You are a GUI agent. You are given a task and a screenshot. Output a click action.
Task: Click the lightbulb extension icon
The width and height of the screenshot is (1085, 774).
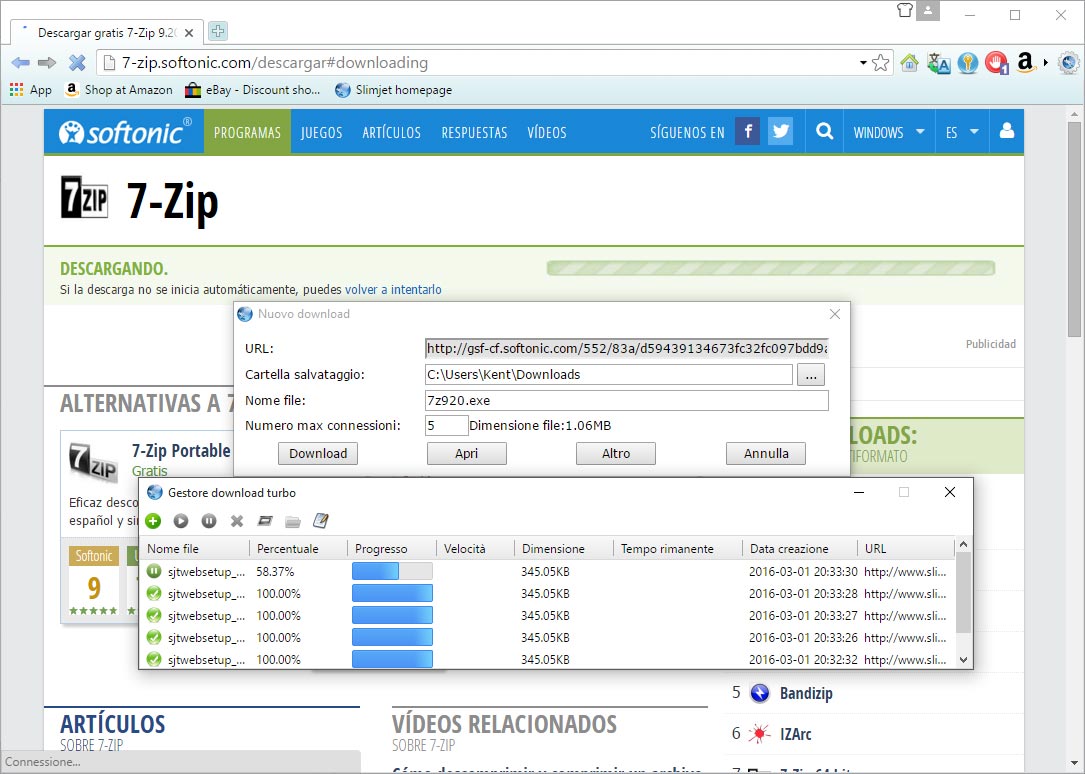coord(967,63)
